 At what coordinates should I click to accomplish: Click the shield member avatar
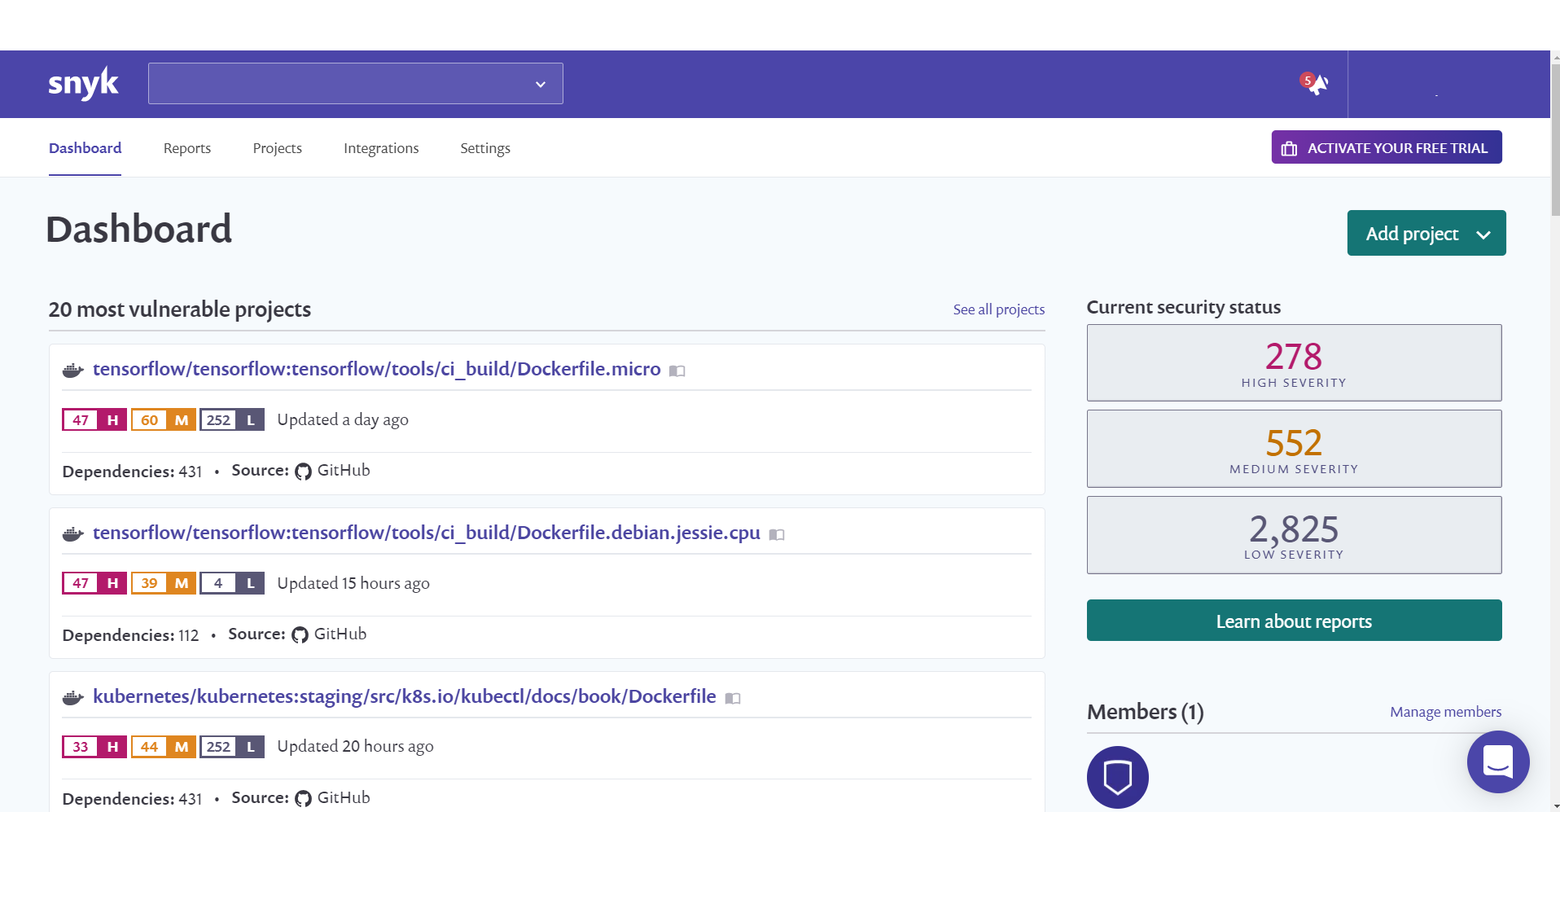point(1117,777)
